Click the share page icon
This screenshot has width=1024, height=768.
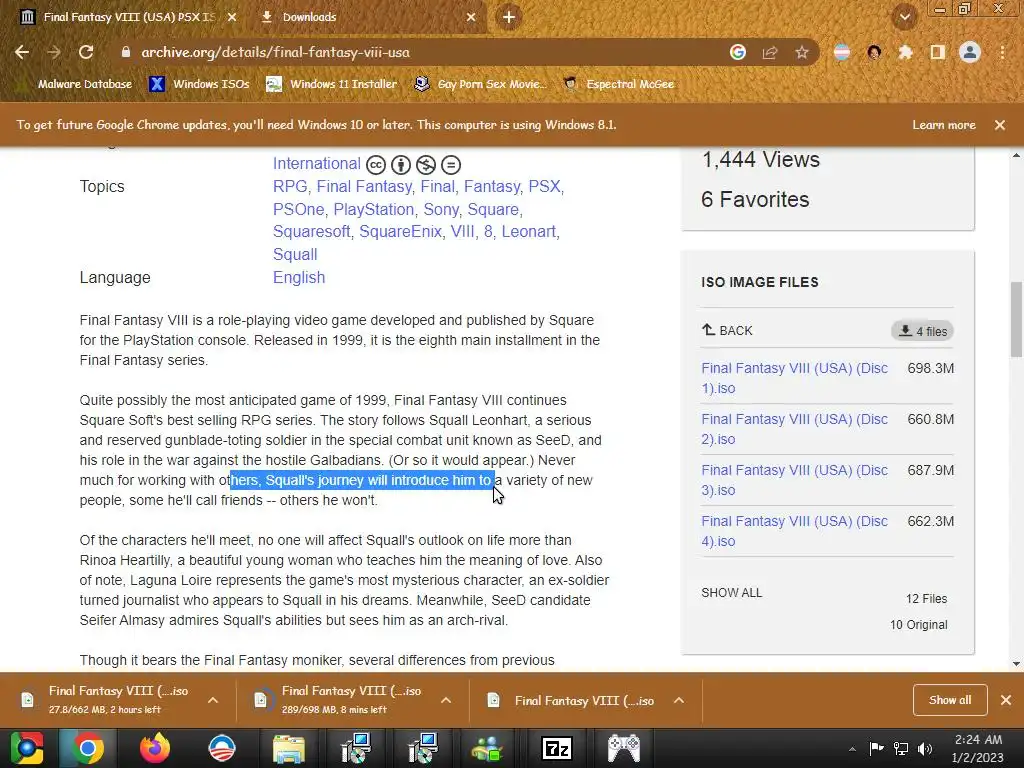(770, 52)
